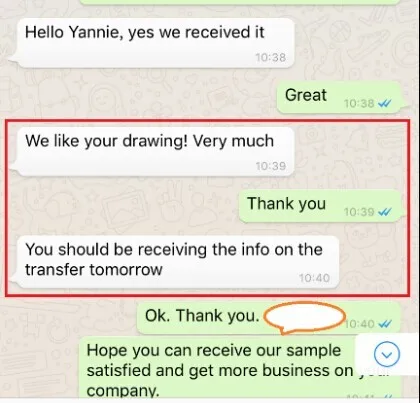Click the word company in the last message
This screenshot has width=420, height=403.
(123, 391)
